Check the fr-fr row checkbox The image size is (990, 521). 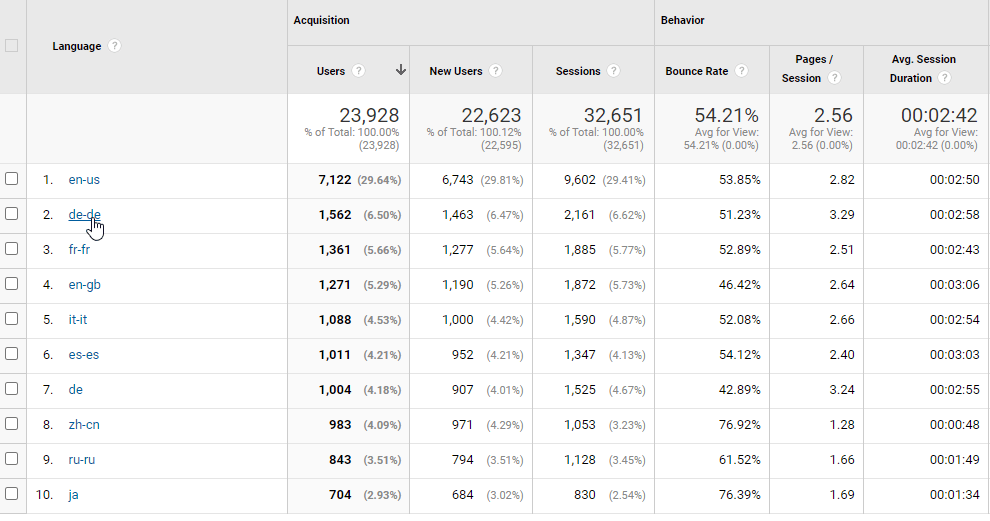pyautogui.click(x=11, y=249)
